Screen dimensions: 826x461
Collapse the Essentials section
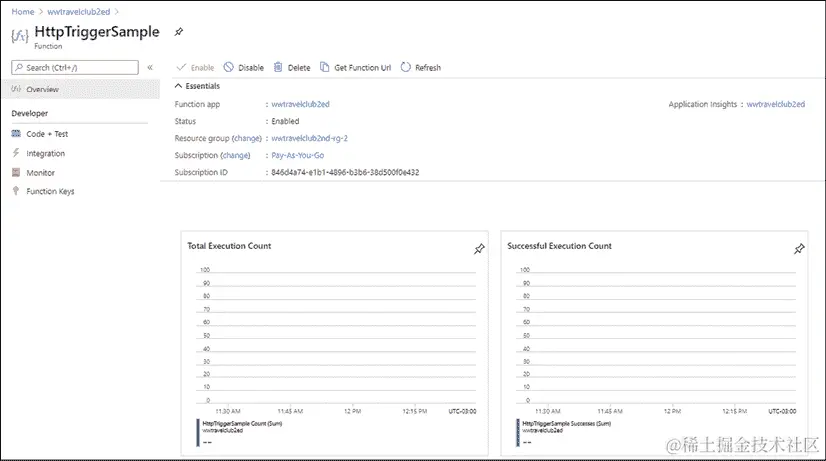(179, 86)
